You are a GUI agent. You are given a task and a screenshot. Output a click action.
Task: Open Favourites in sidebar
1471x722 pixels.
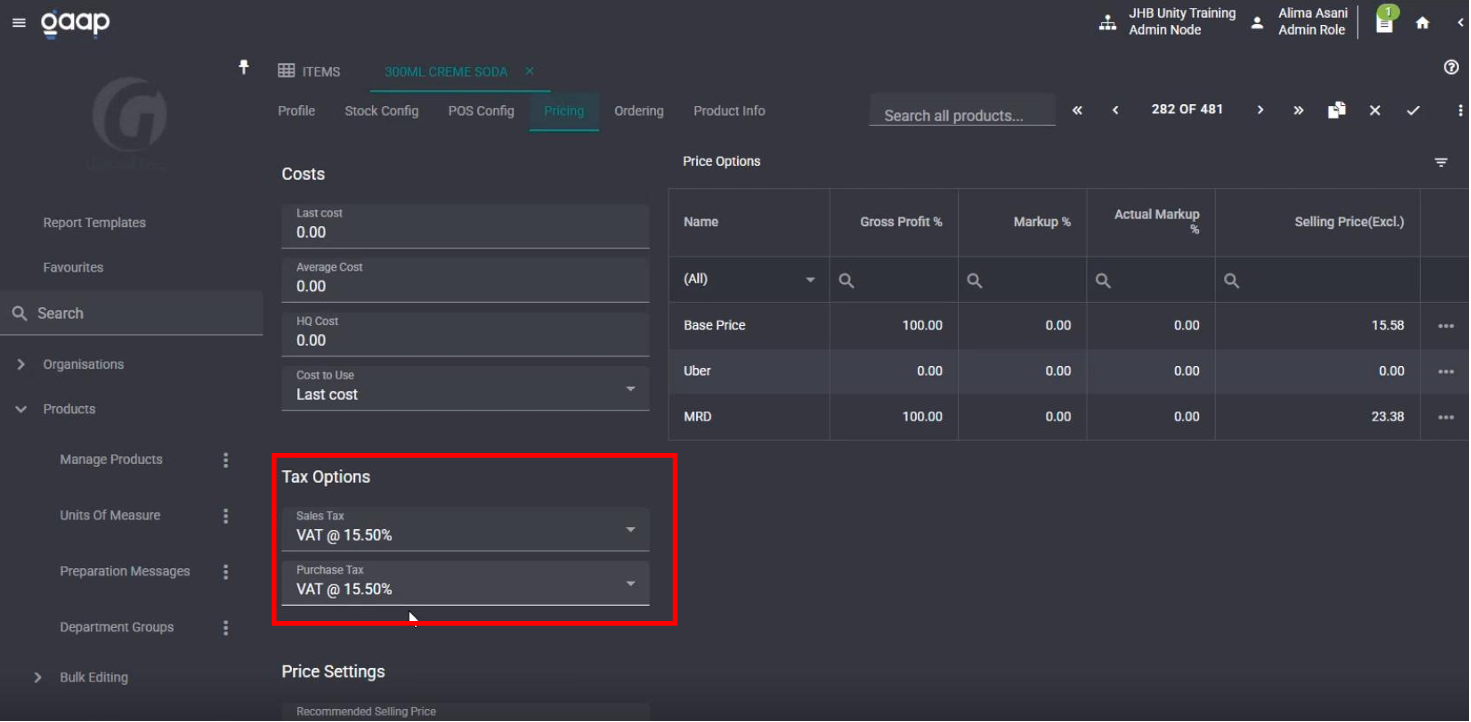click(x=73, y=268)
